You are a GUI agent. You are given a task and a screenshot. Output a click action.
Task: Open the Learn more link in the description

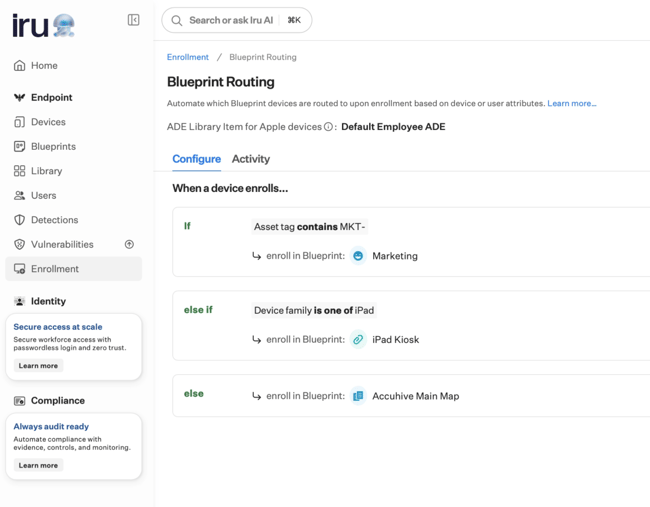(571, 103)
